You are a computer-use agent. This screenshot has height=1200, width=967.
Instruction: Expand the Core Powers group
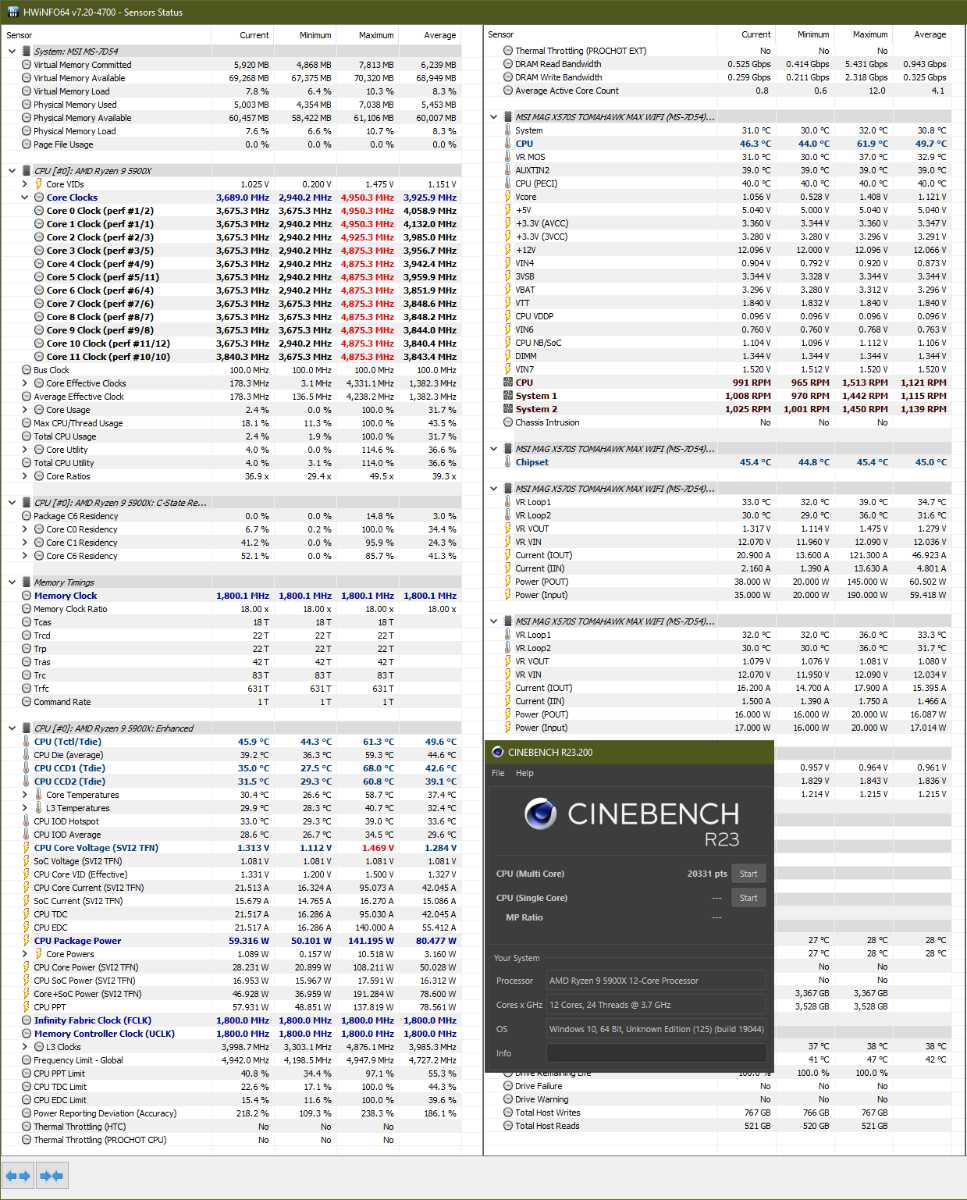[x=25, y=954]
